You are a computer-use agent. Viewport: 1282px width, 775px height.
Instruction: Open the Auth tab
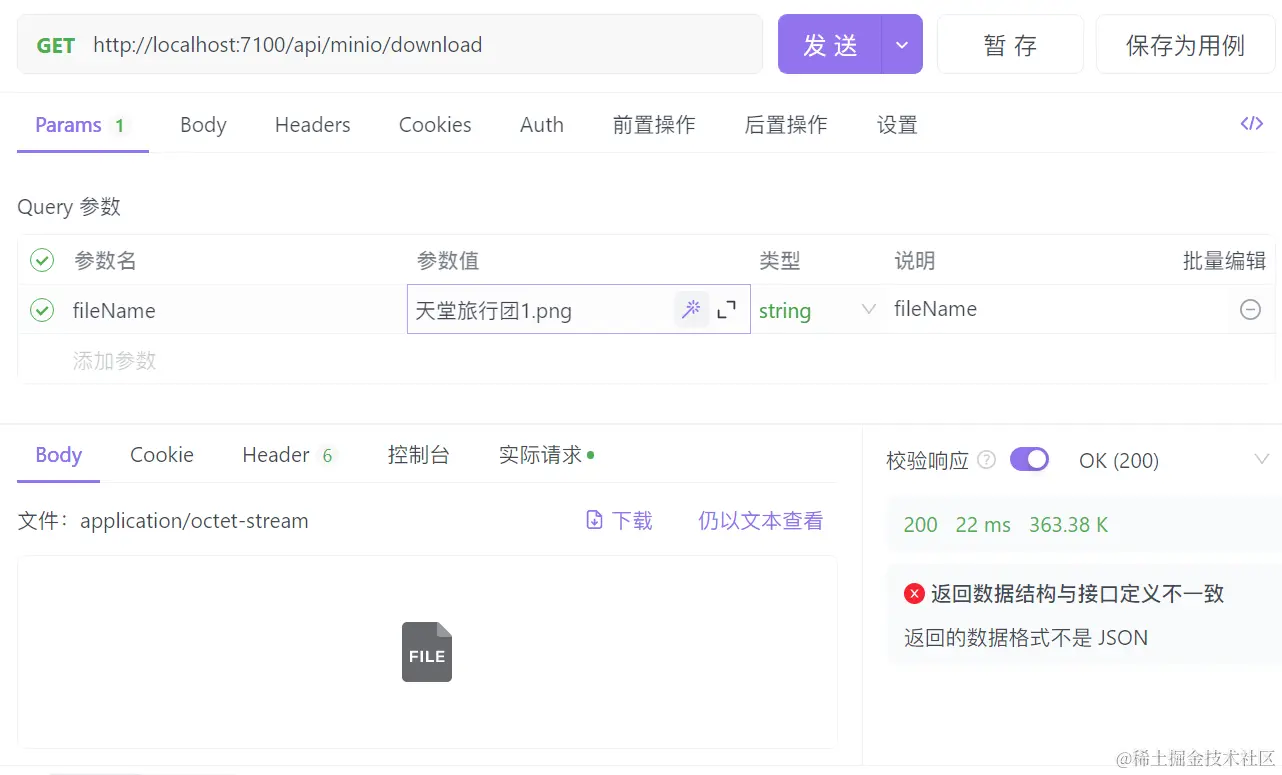point(542,125)
